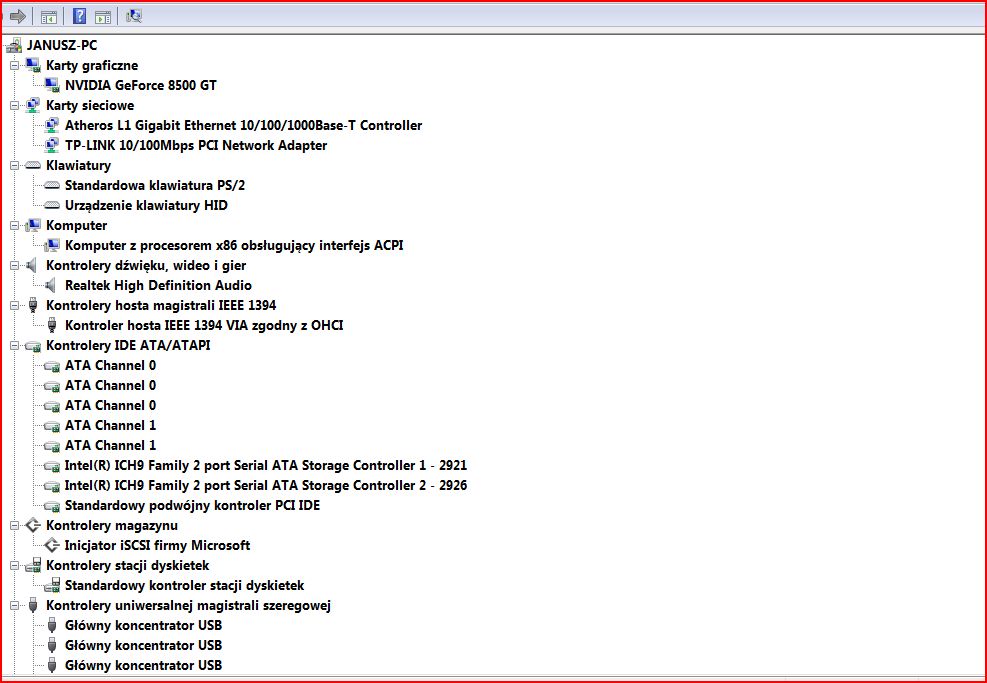Click the Intel ICH9 Controller 1 - 2921 icon
This screenshot has height=683, width=987.
(52, 466)
